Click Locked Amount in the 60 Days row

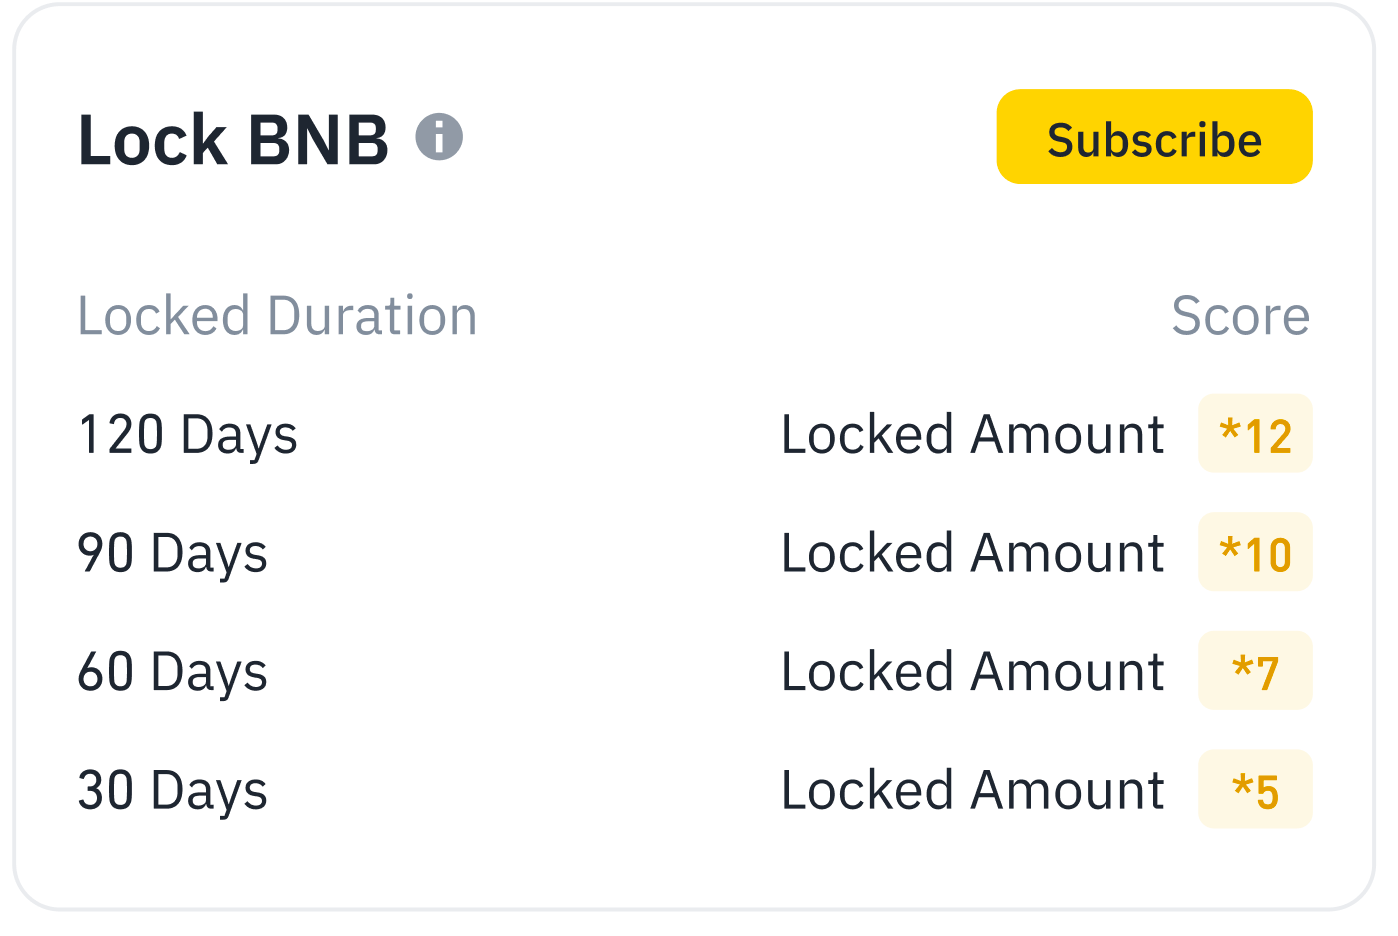pos(972,672)
